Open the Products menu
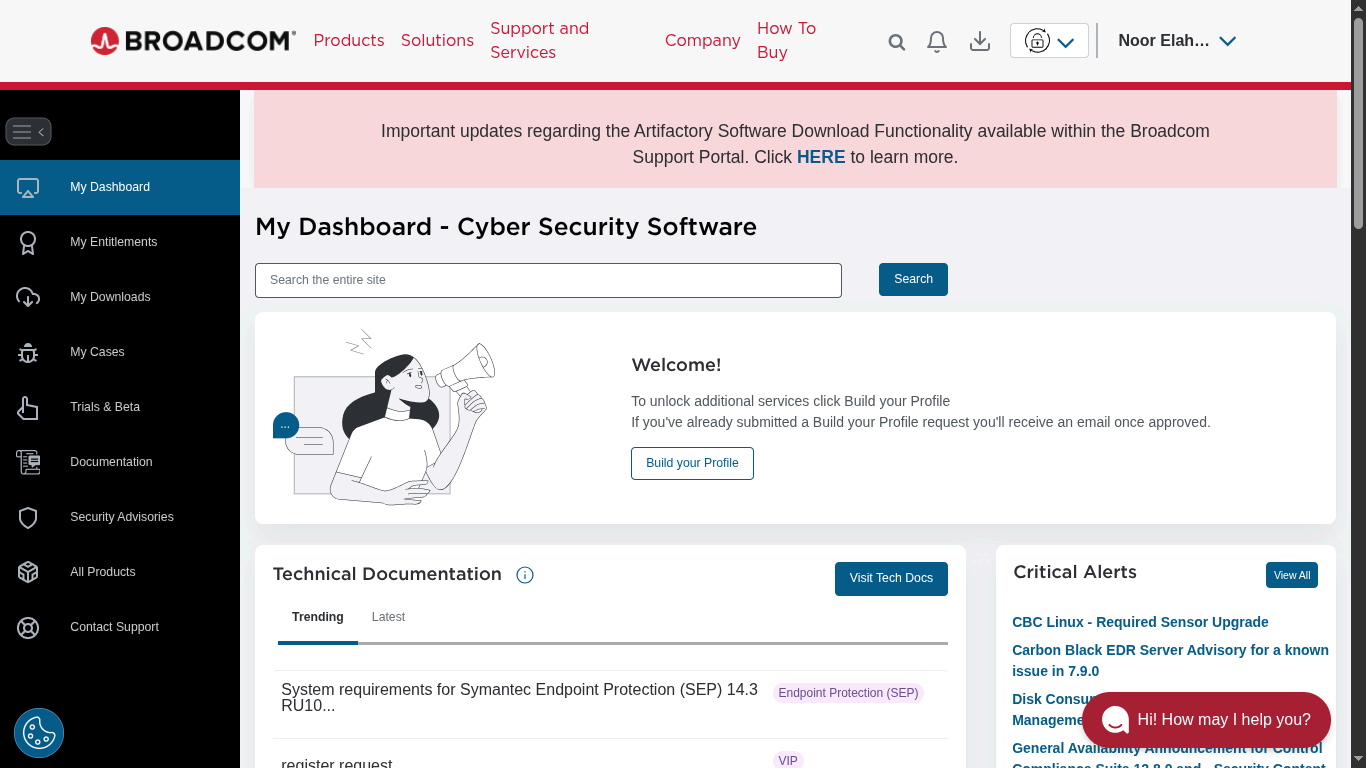This screenshot has width=1366, height=768. 348,40
